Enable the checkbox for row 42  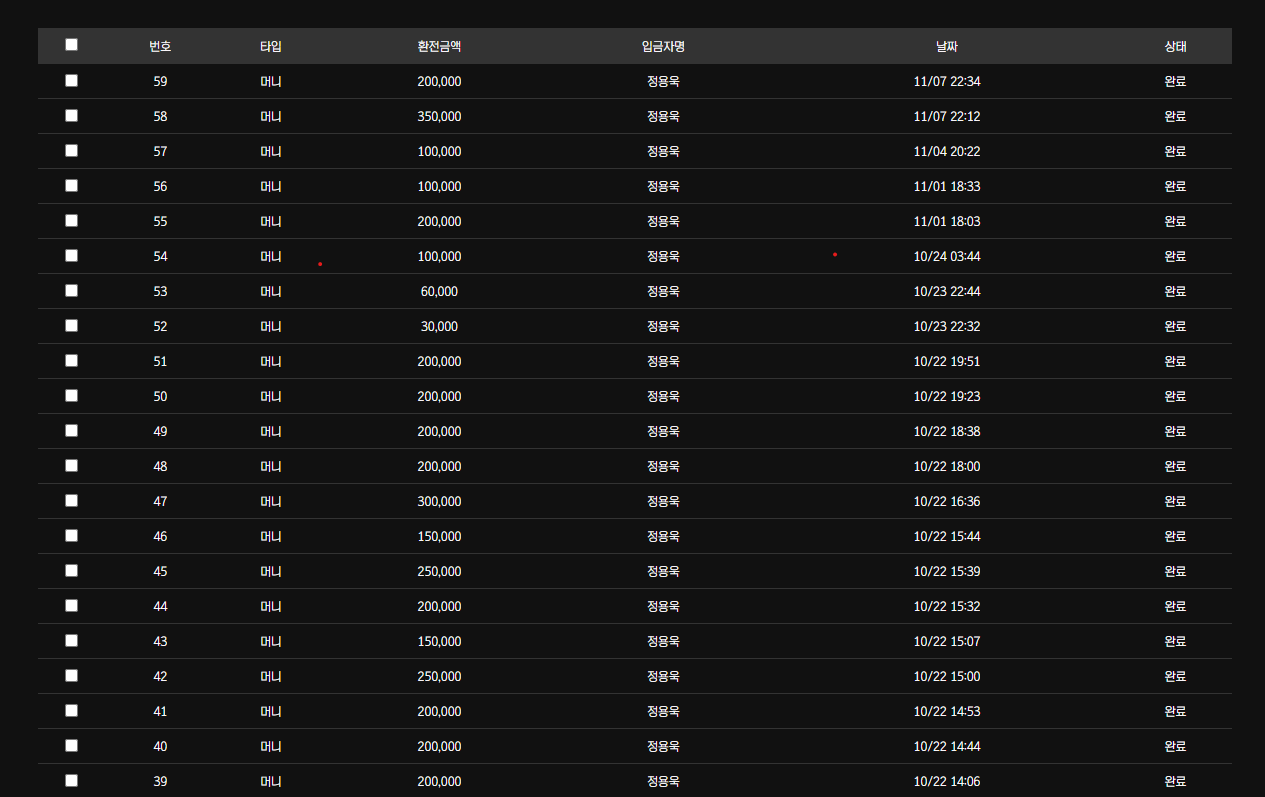71,676
